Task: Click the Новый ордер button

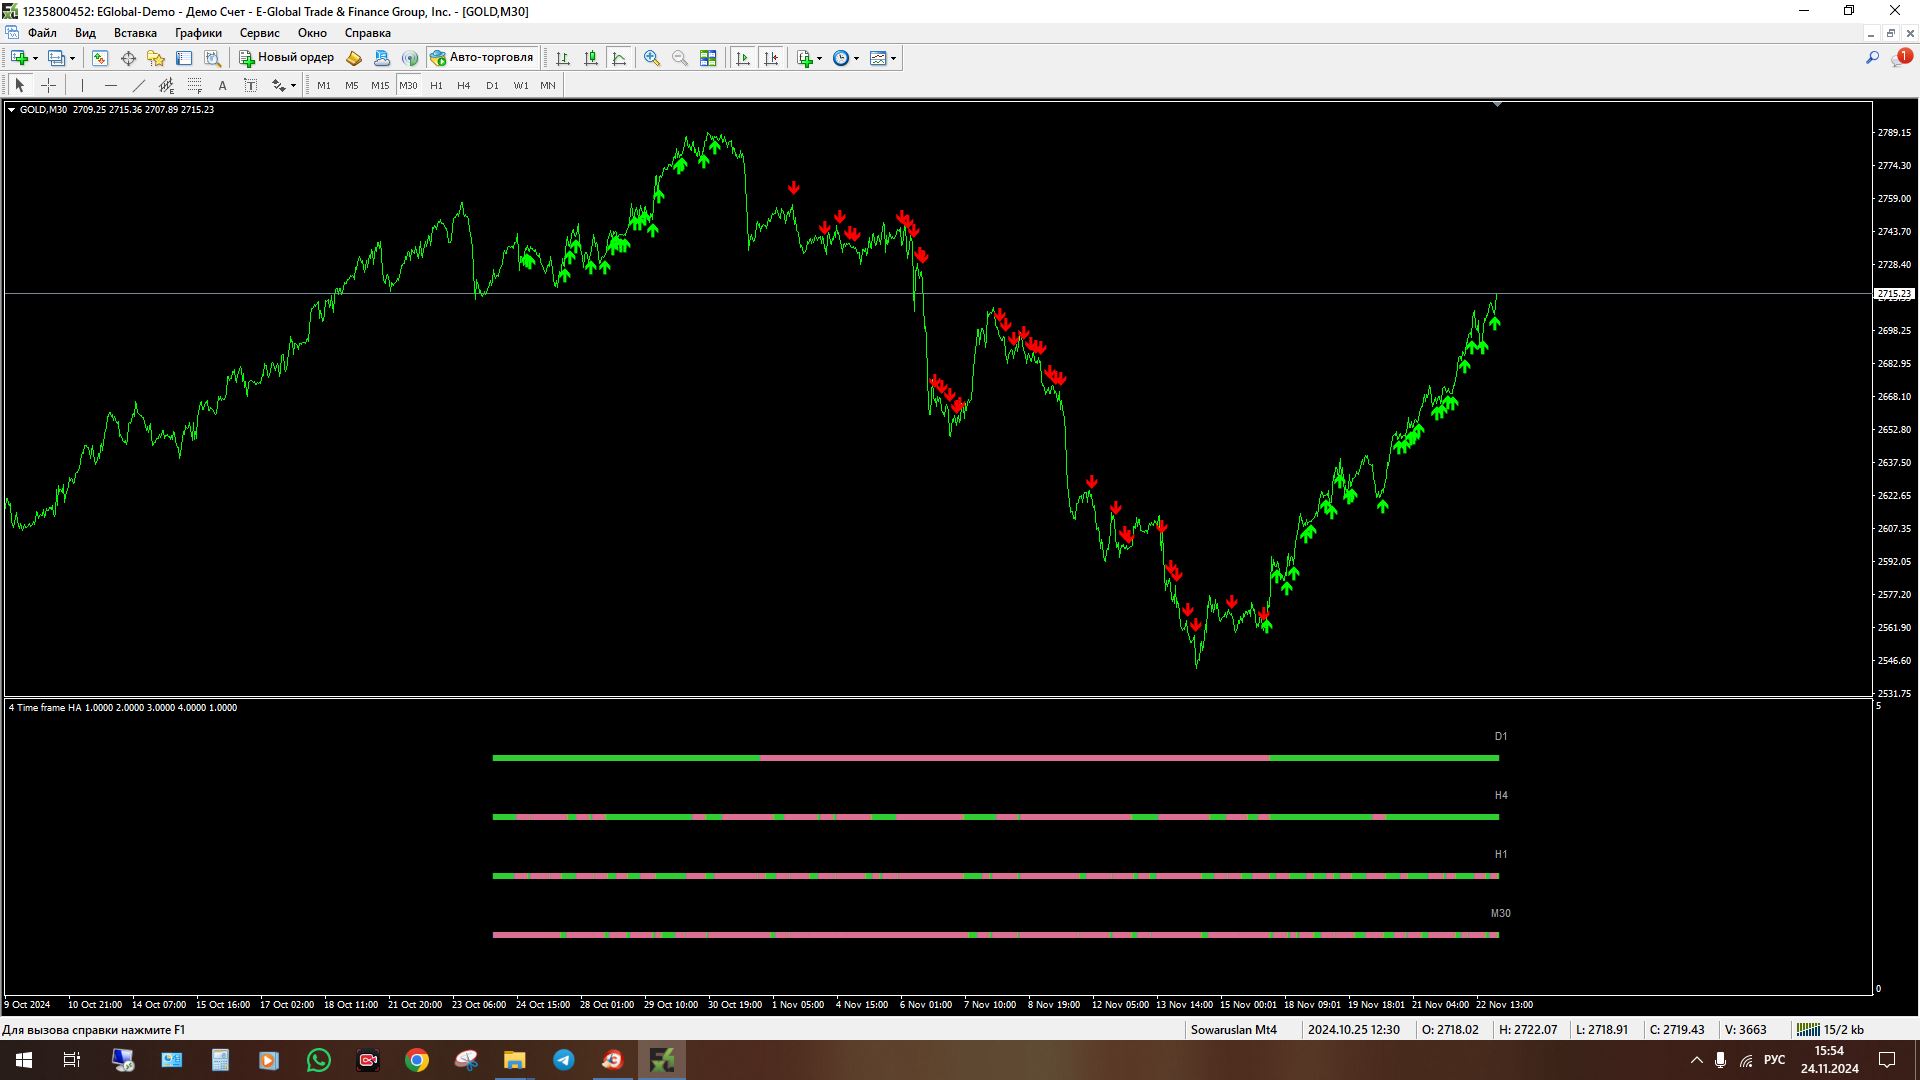Action: (286, 58)
